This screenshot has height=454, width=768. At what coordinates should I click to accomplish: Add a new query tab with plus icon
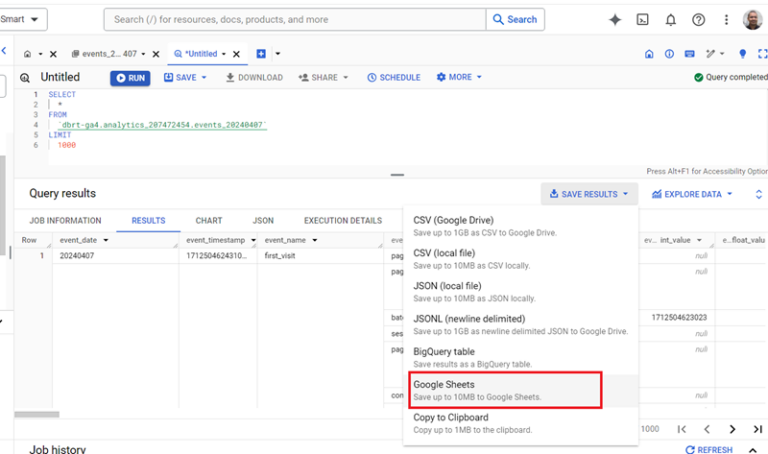[261, 54]
